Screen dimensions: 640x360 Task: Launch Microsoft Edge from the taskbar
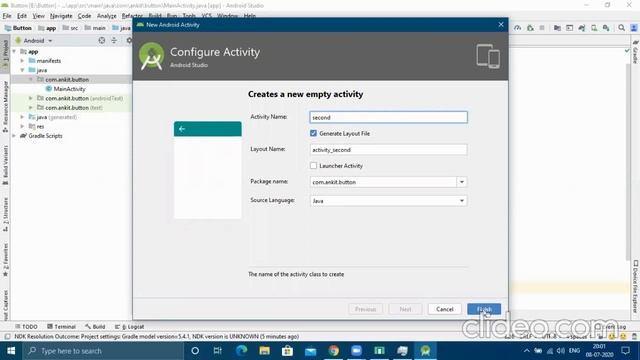tap(241, 351)
